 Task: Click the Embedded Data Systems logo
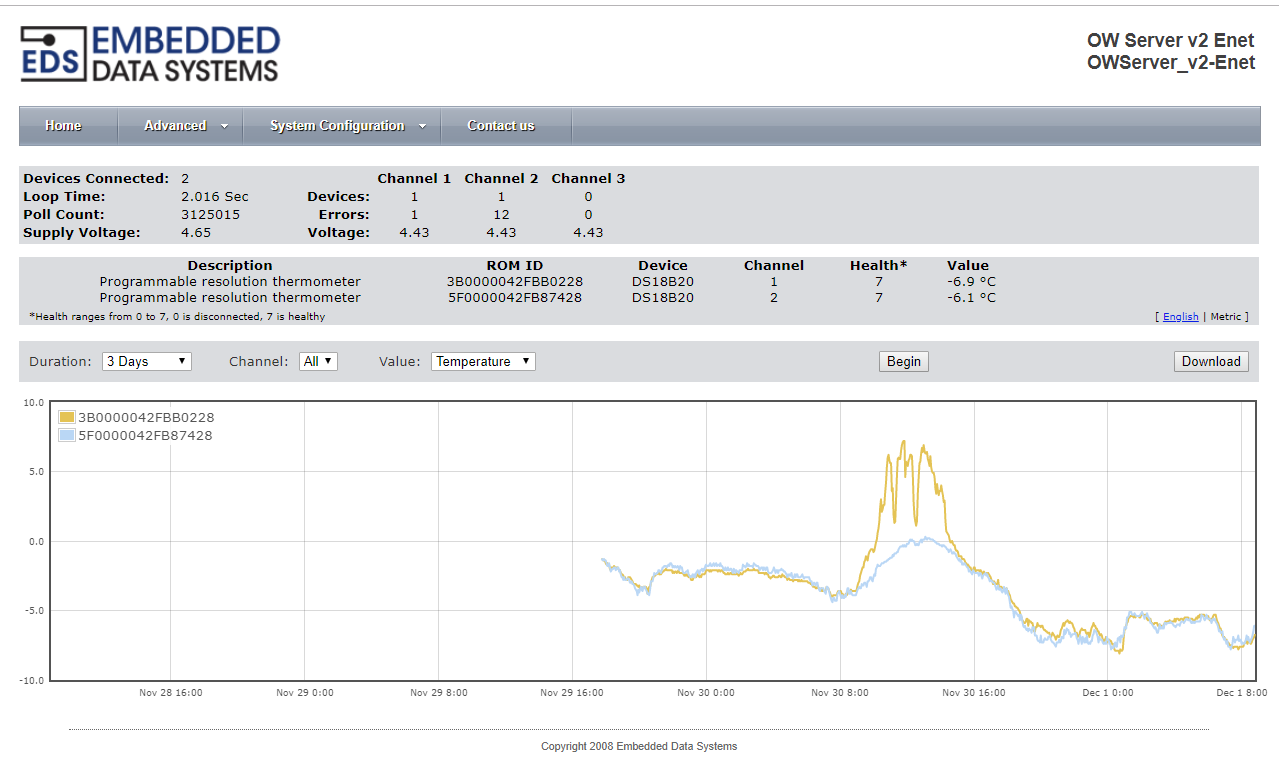click(150, 54)
